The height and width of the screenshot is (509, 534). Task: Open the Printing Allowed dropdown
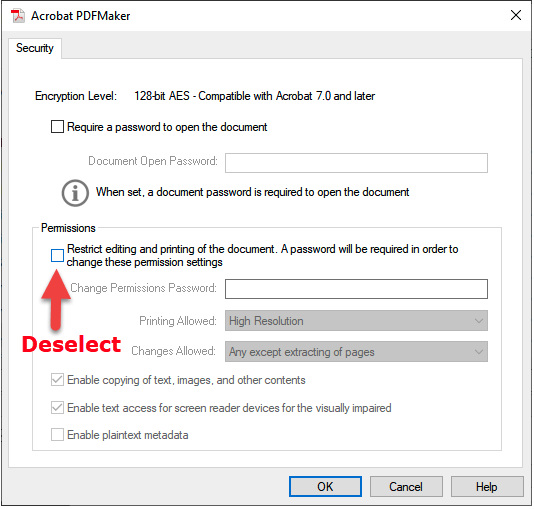coord(356,320)
